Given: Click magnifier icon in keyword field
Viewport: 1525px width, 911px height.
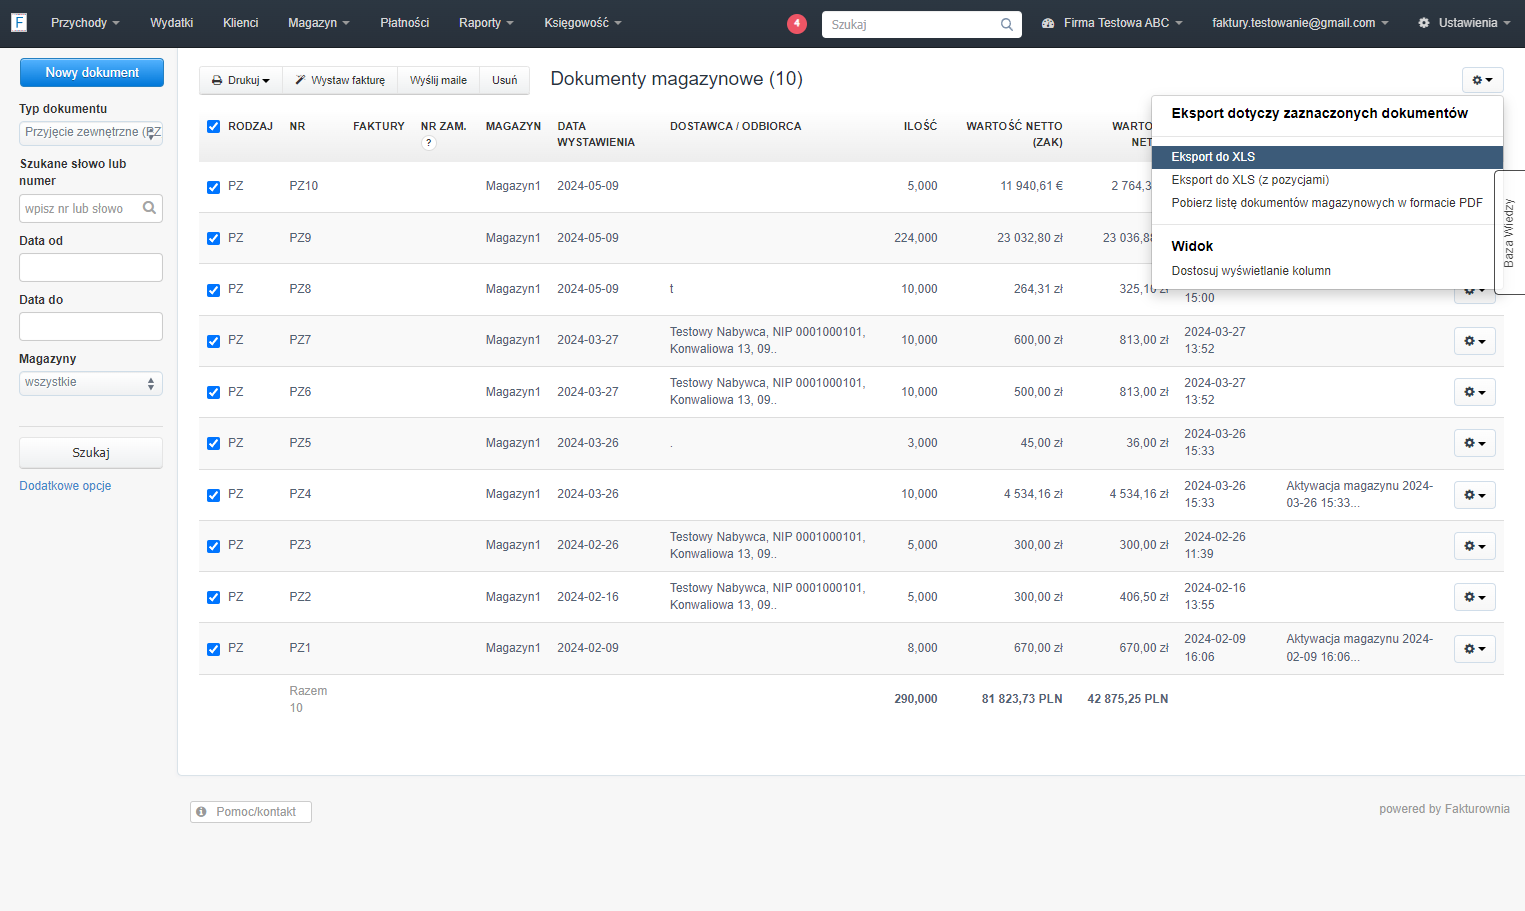Looking at the screenshot, I should [x=149, y=208].
